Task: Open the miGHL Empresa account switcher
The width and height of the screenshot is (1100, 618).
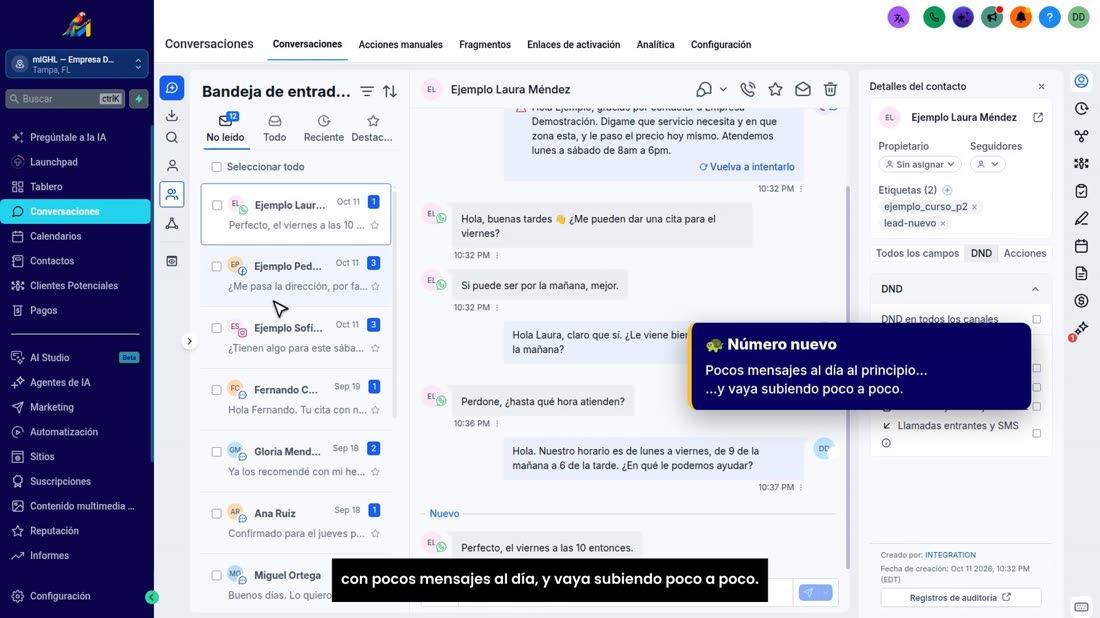Action: click(x=77, y=65)
